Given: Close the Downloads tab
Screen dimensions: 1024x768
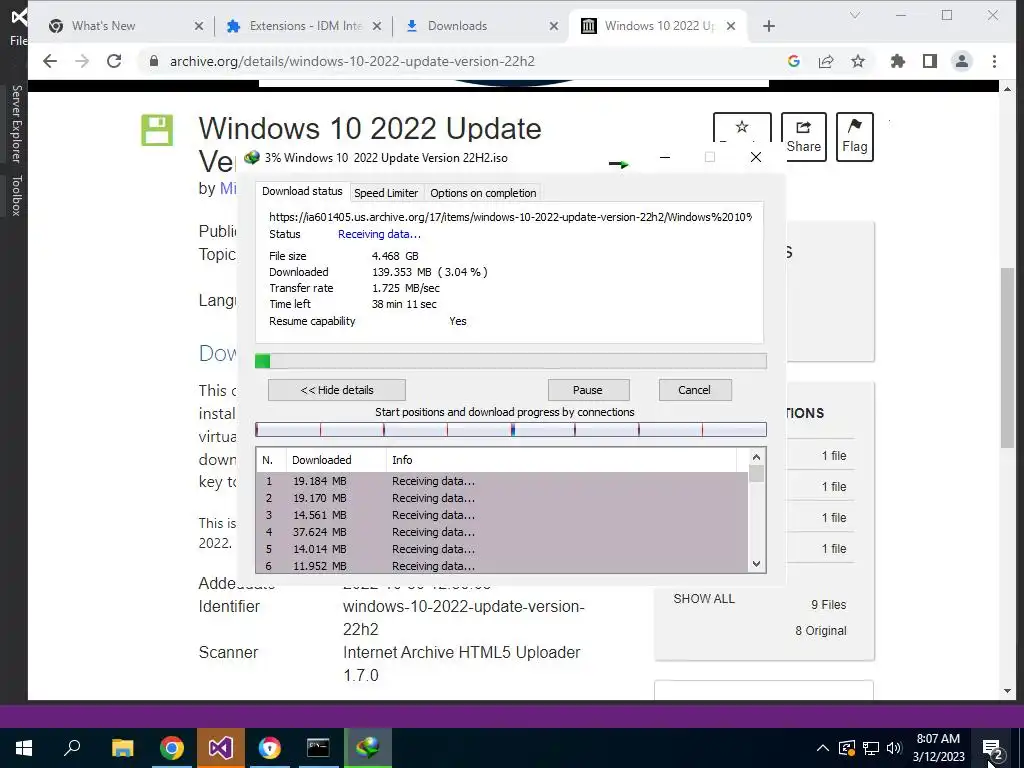Looking at the screenshot, I should pyautogui.click(x=554, y=26).
